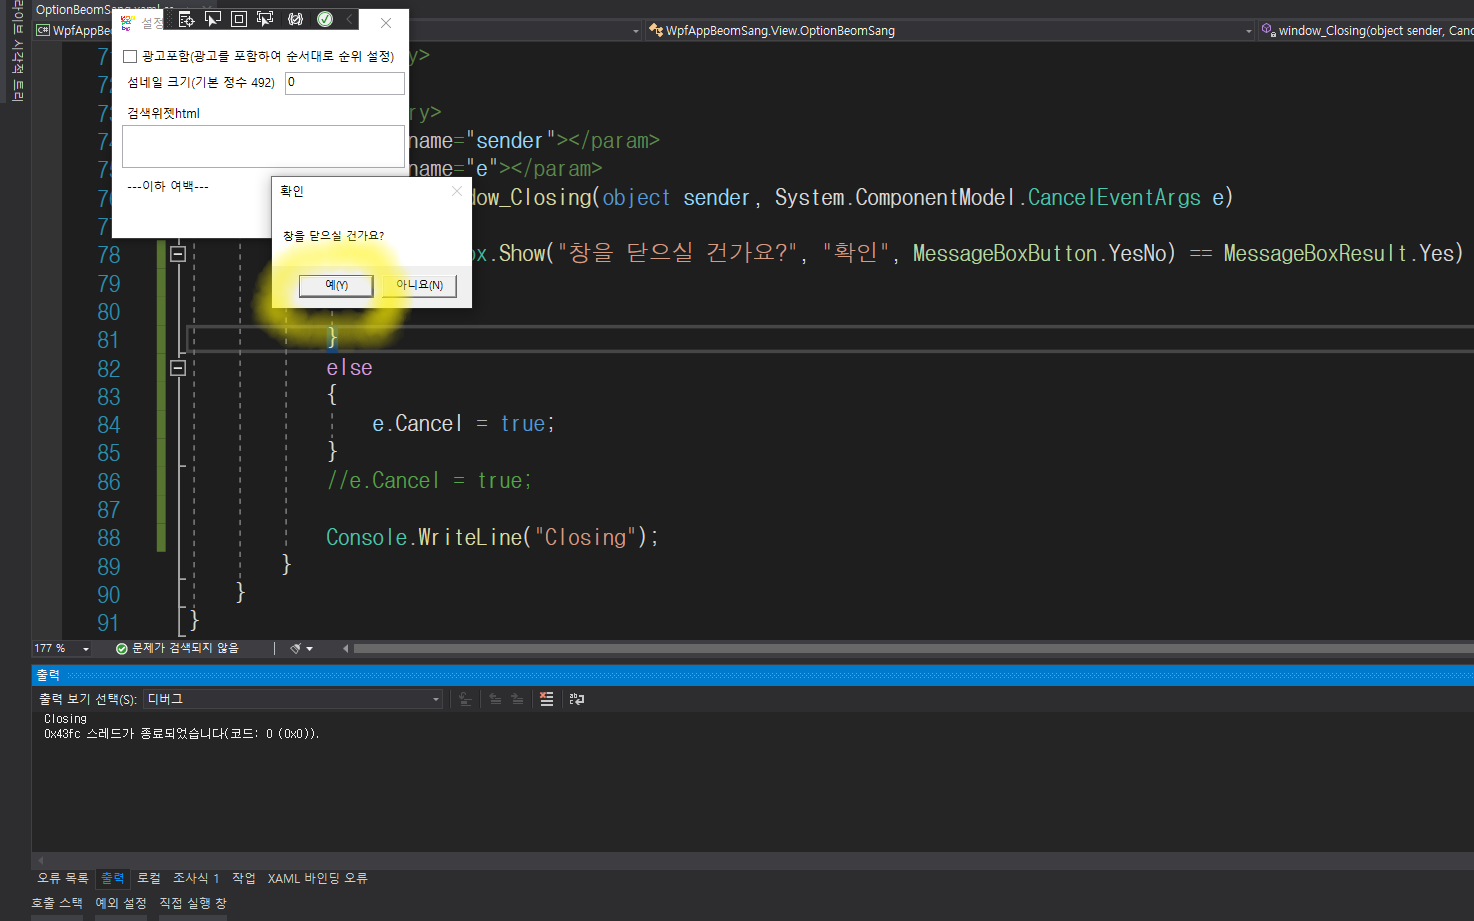Toggle the display layout adorners tool

coord(239,19)
